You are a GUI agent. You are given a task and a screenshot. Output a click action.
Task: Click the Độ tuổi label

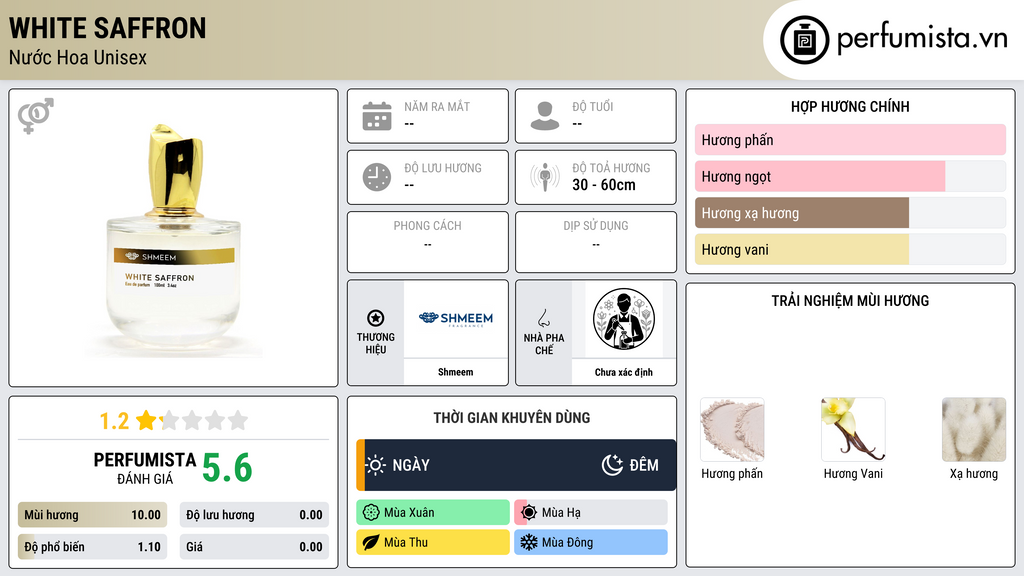click(593, 106)
